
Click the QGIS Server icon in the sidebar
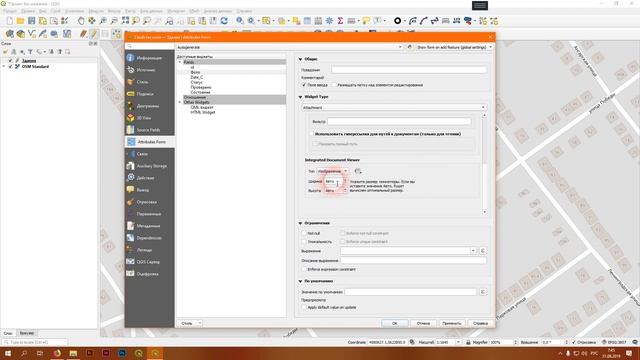click(x=131, y=262)
